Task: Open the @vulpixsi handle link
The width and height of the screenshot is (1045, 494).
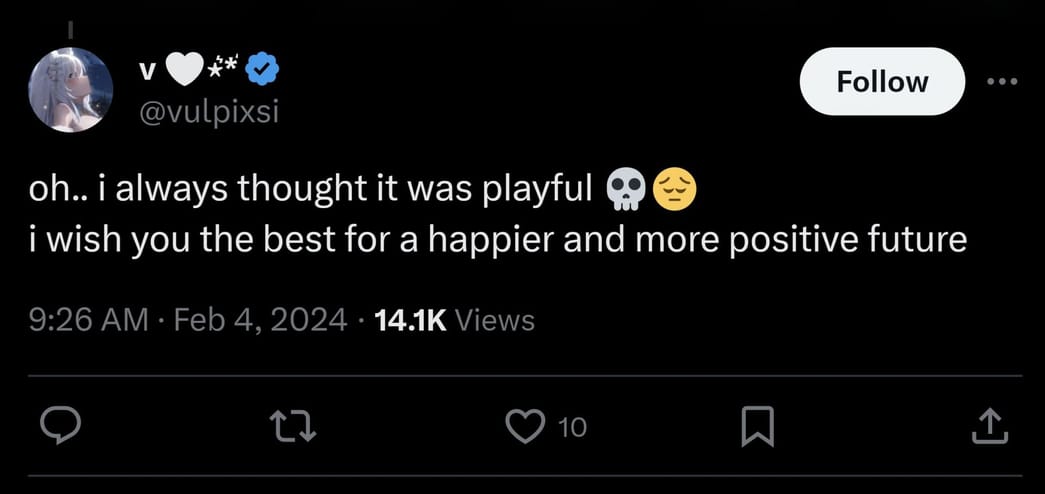Action: [207, 111]
